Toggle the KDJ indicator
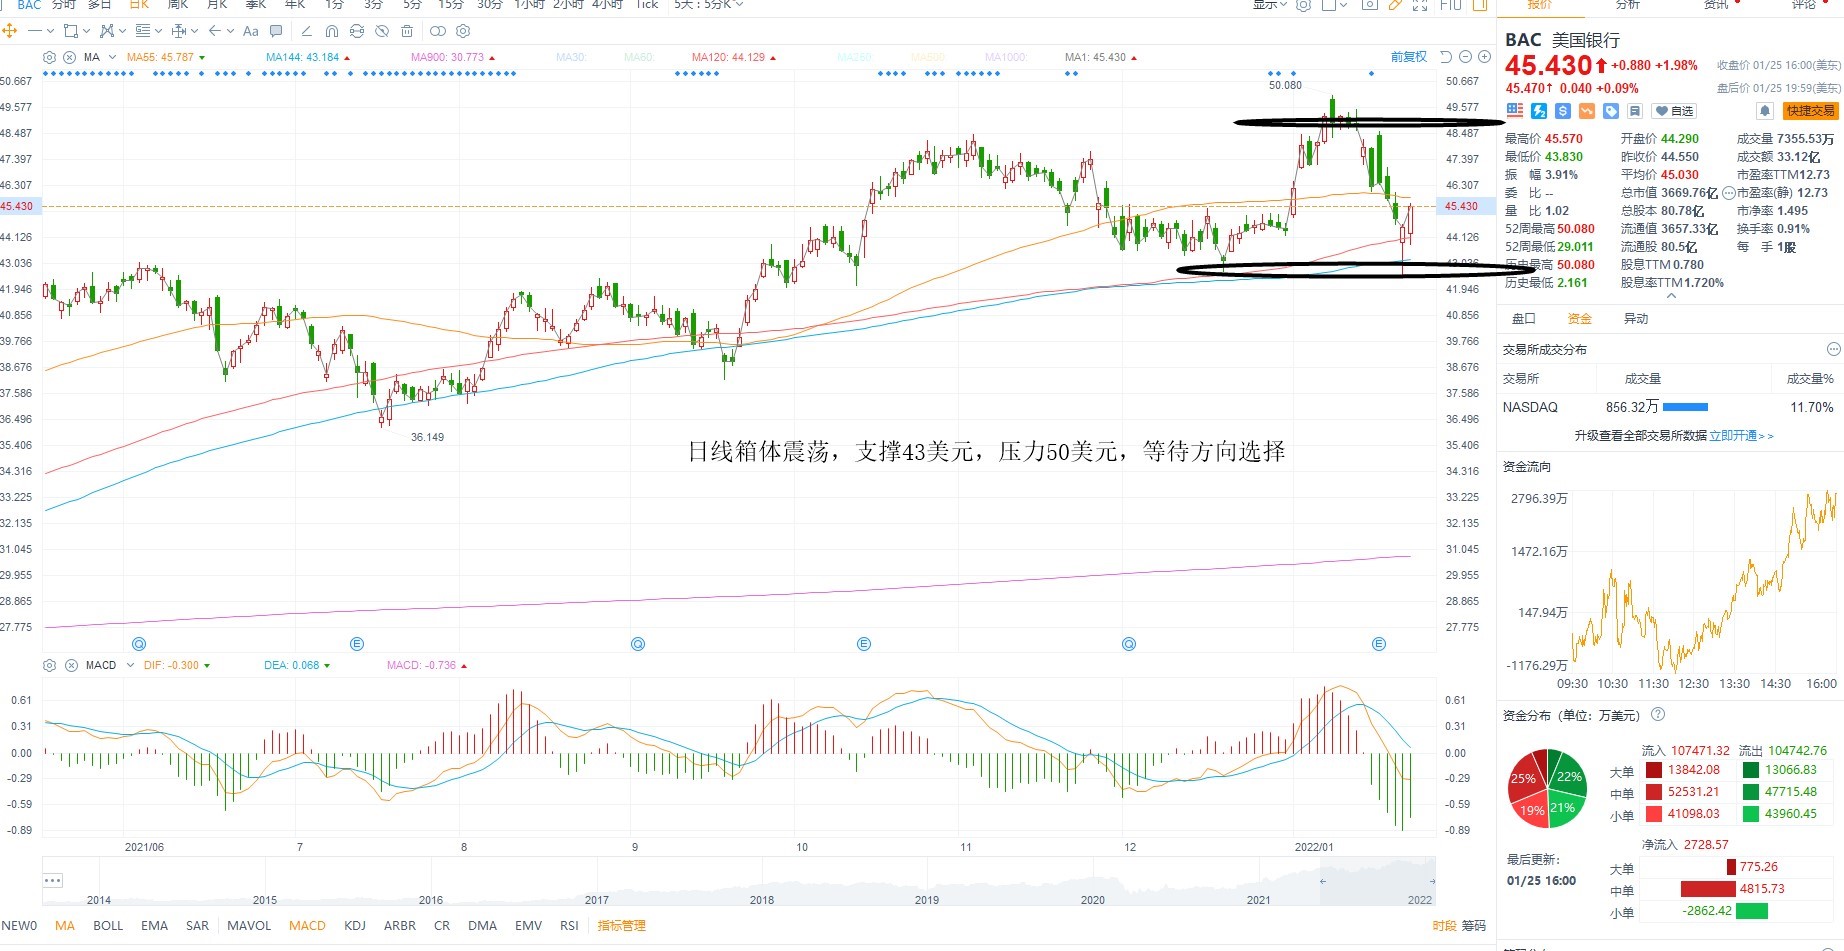This screenshot has width=1844, height=951. [355, 926]
